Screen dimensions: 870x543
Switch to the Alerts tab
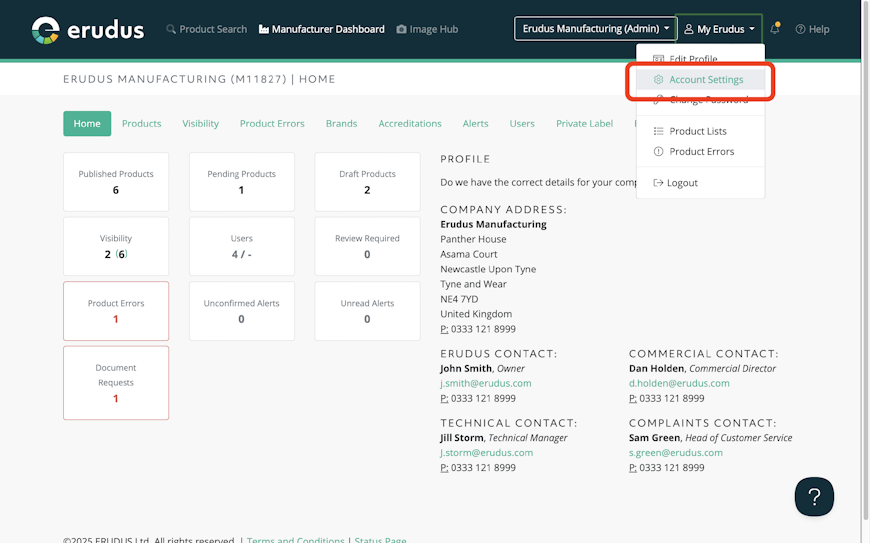point(476,123)
